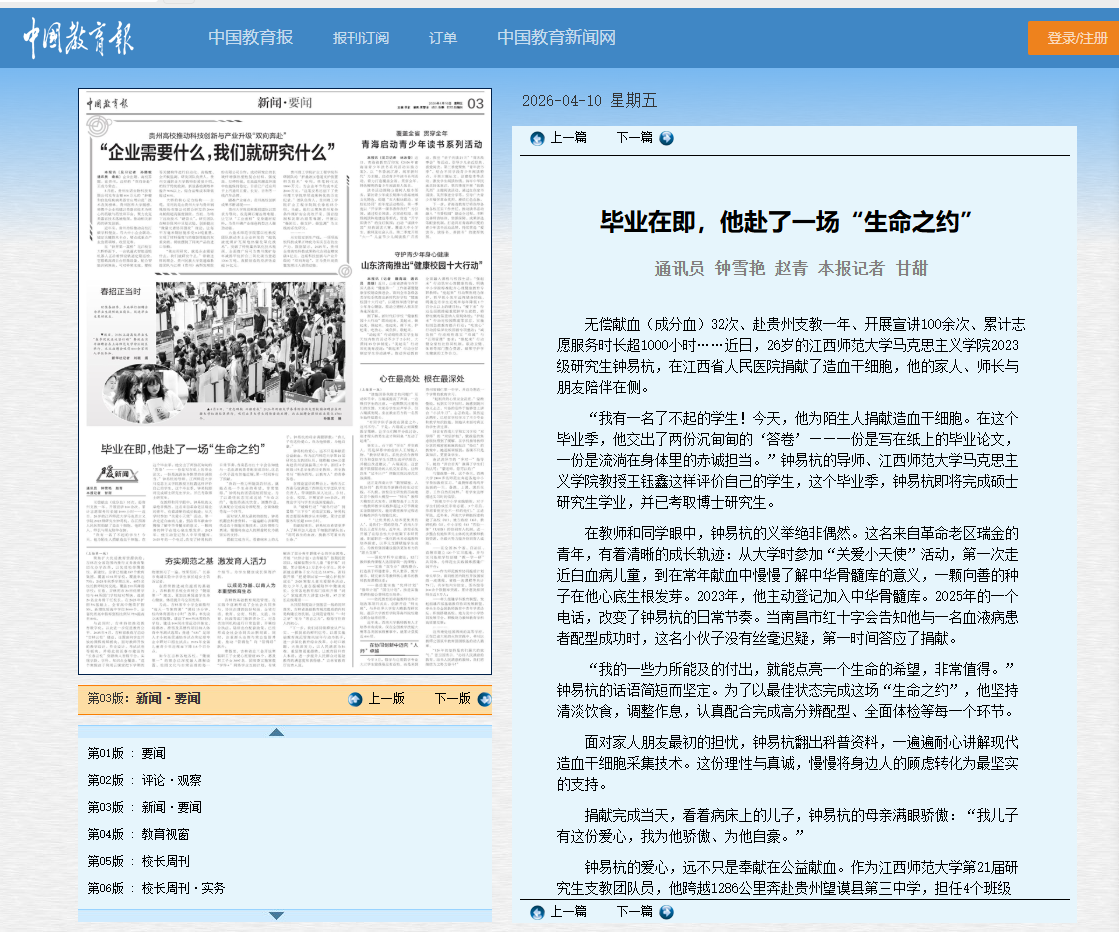
Task: Select 第05版 校长周刊 in page list
Action: (x=138, y=861)
